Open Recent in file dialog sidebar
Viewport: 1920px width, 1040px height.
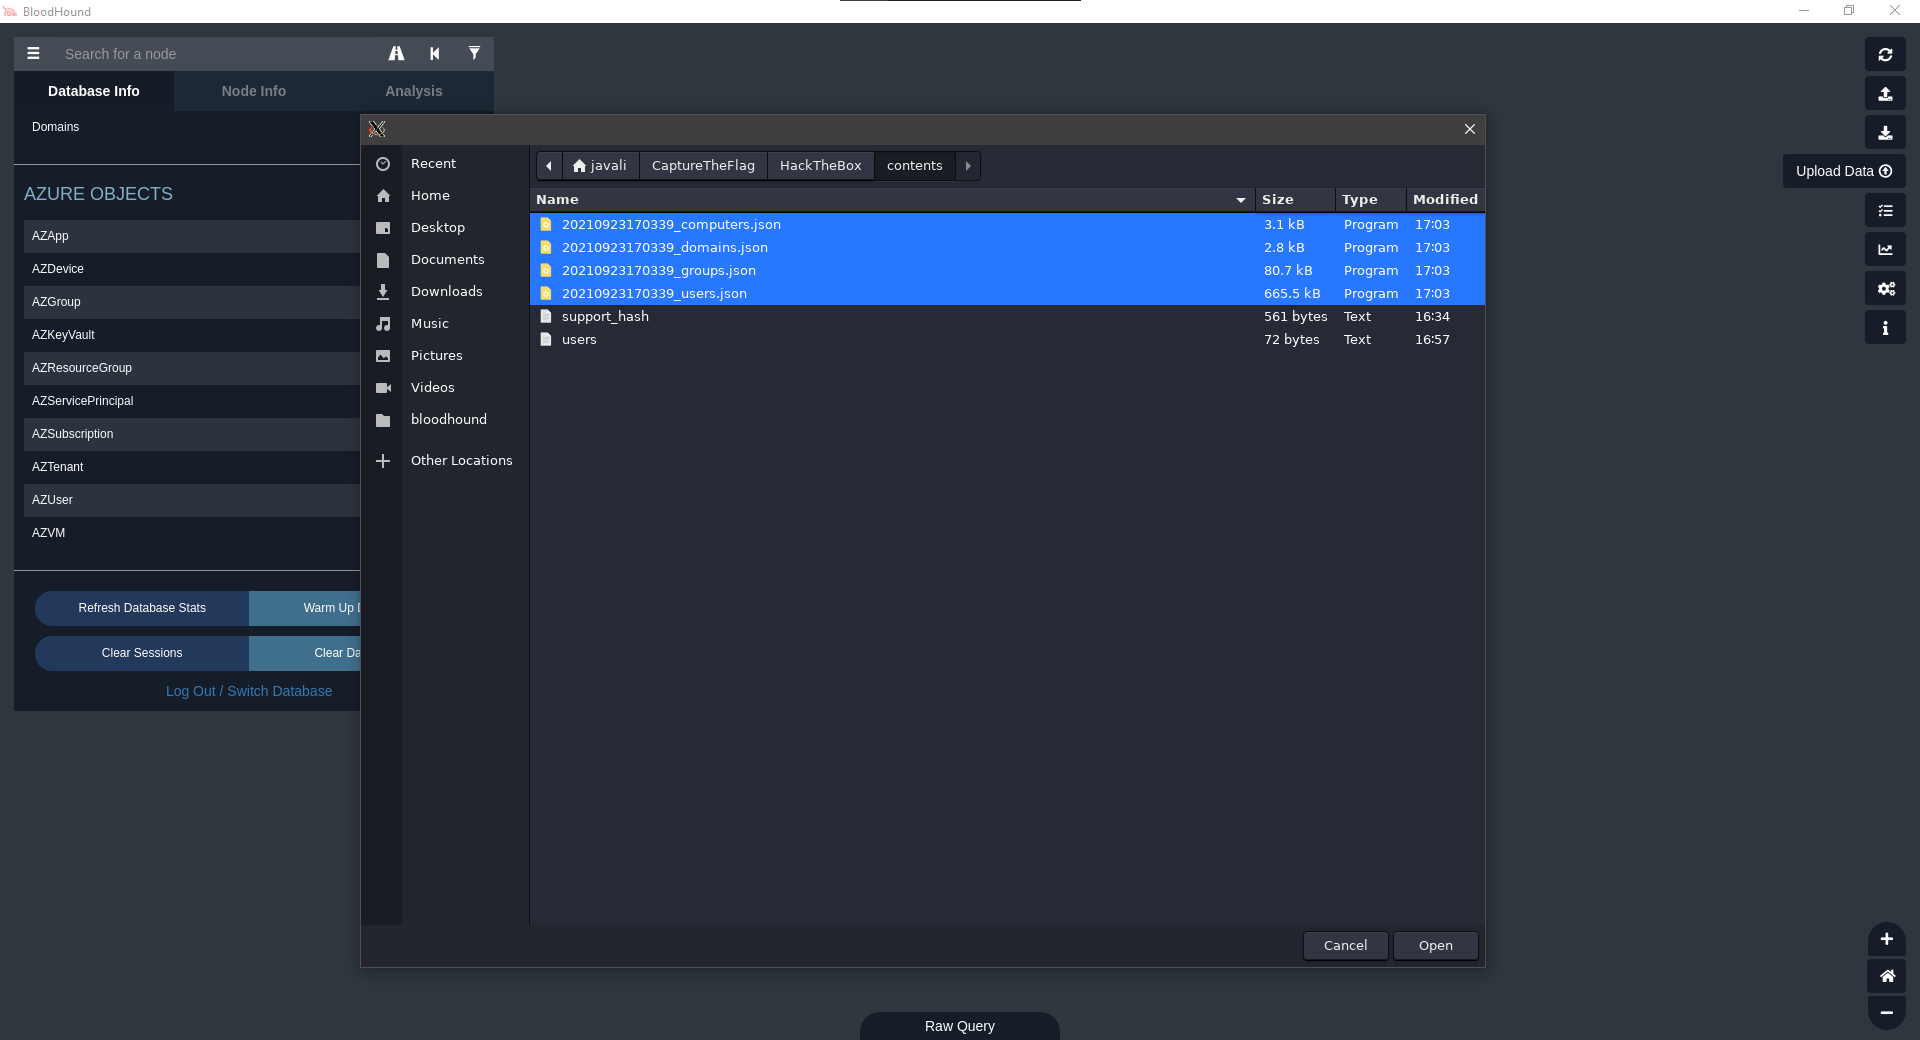tap(445, 164)
